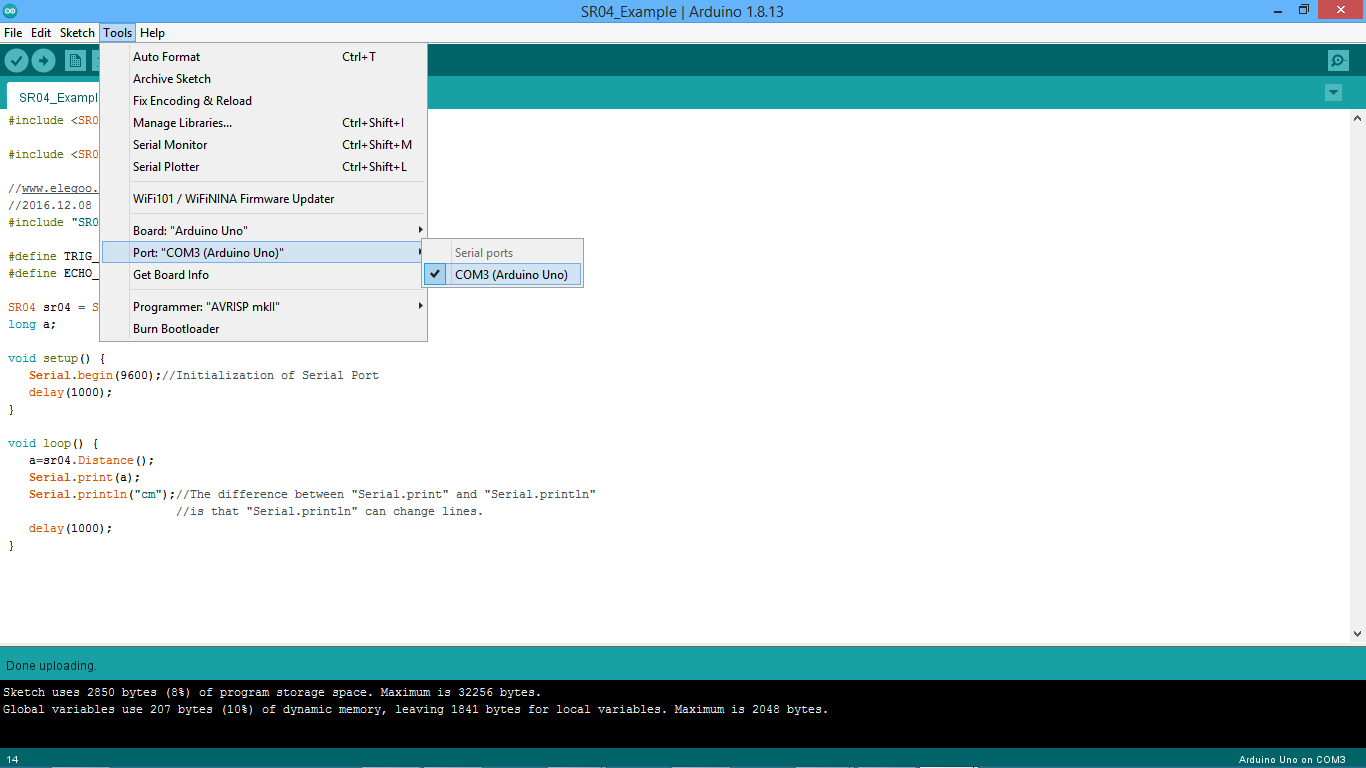
Task: Run Auto Format from the Tools menu
Action: pyautogui.click(x=166, y=56)
